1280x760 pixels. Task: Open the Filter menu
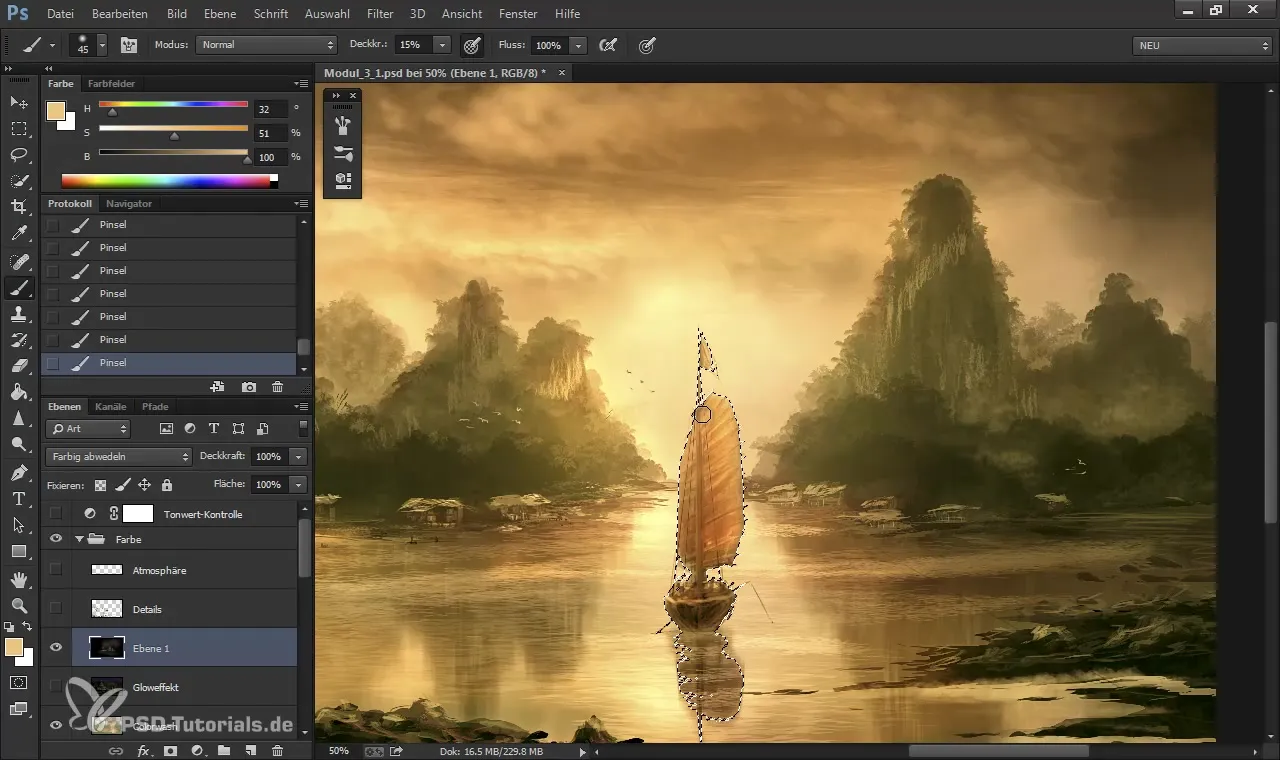click(380, 14)
